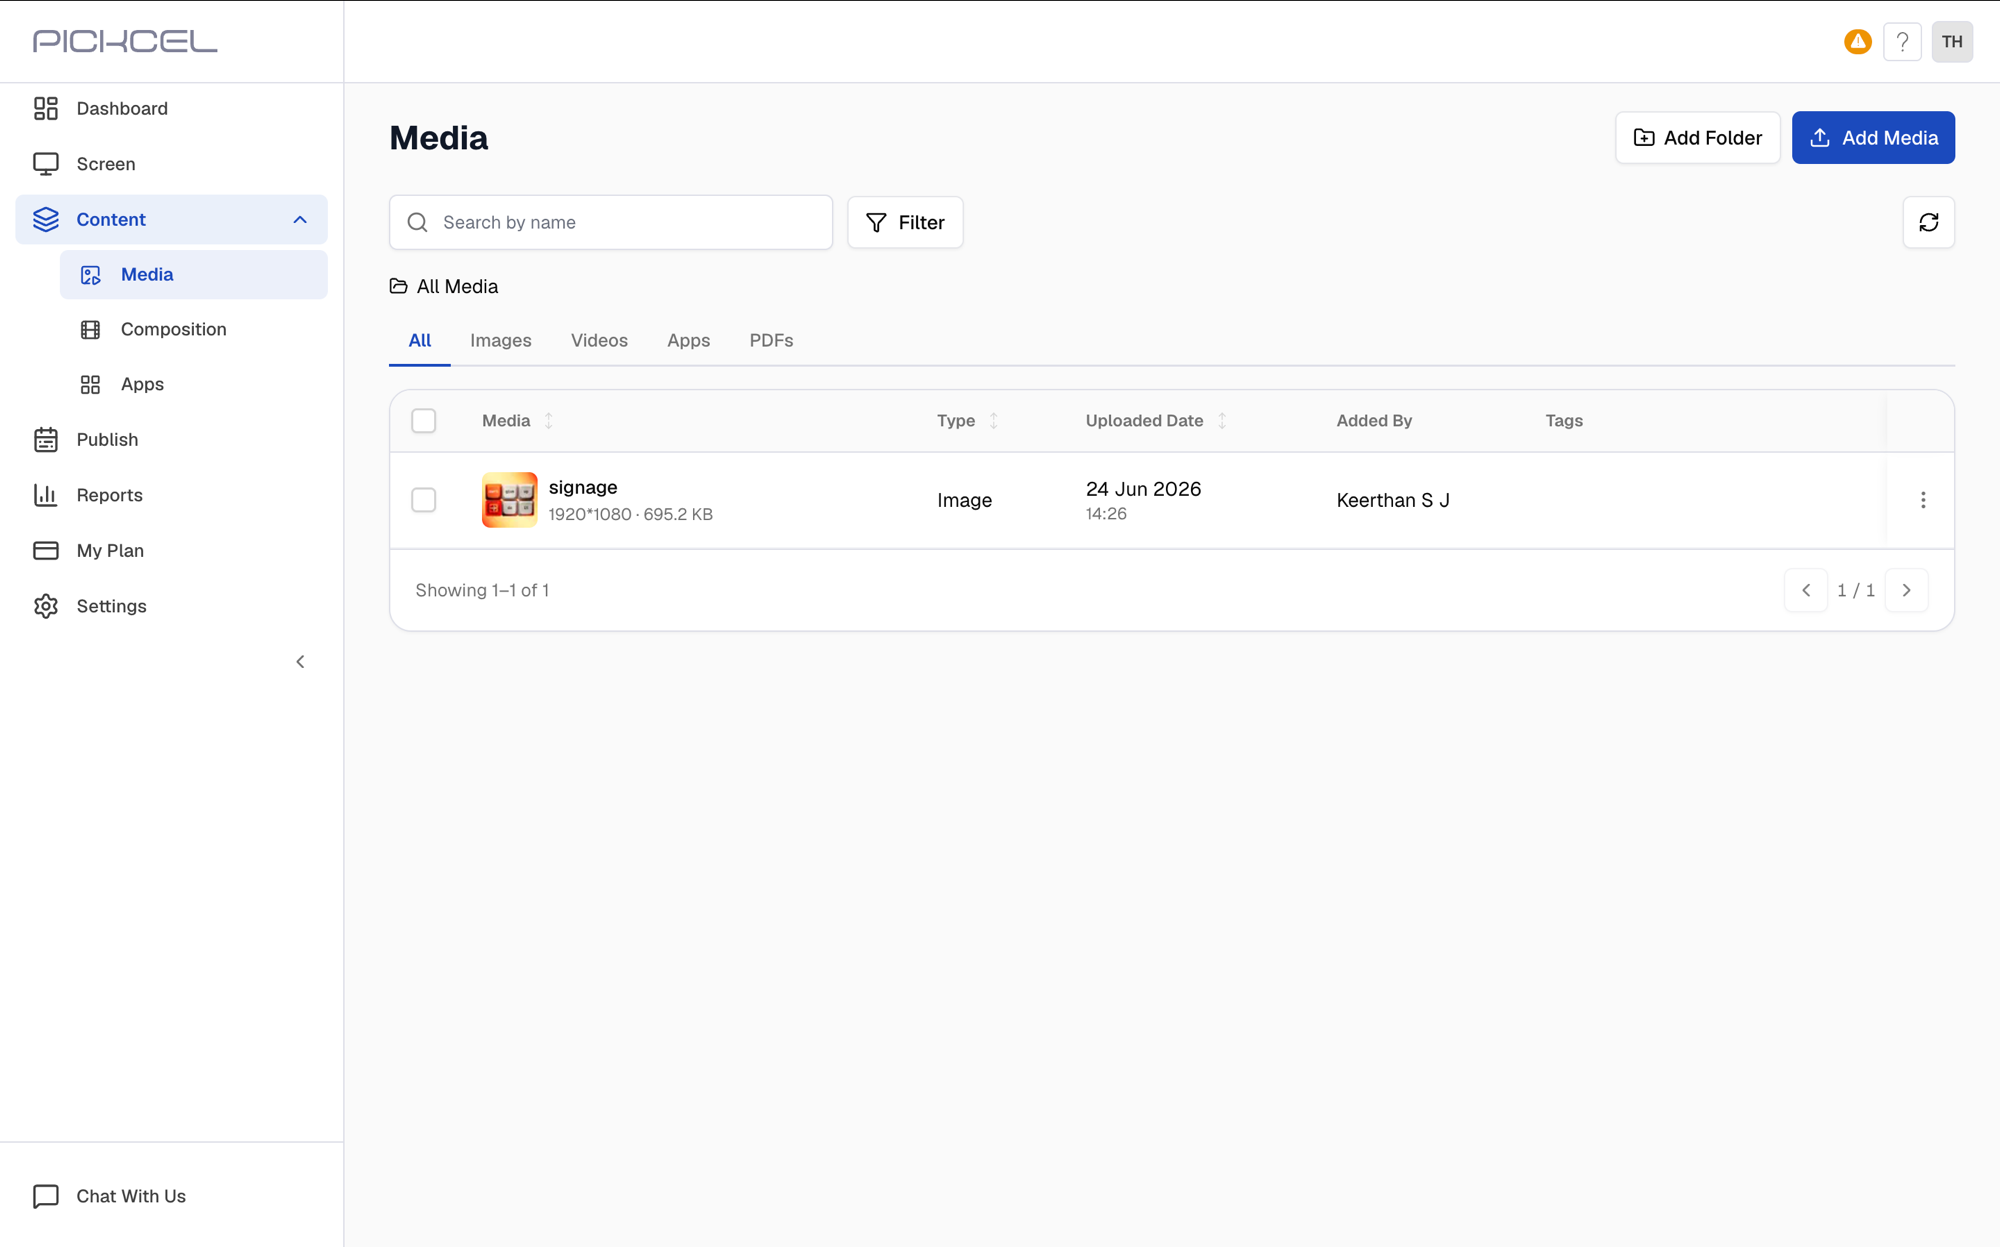Open Settings from the sidebar
Image resolution: width=2000 pixels, height=1247 pixels.
tap(171, 606)
